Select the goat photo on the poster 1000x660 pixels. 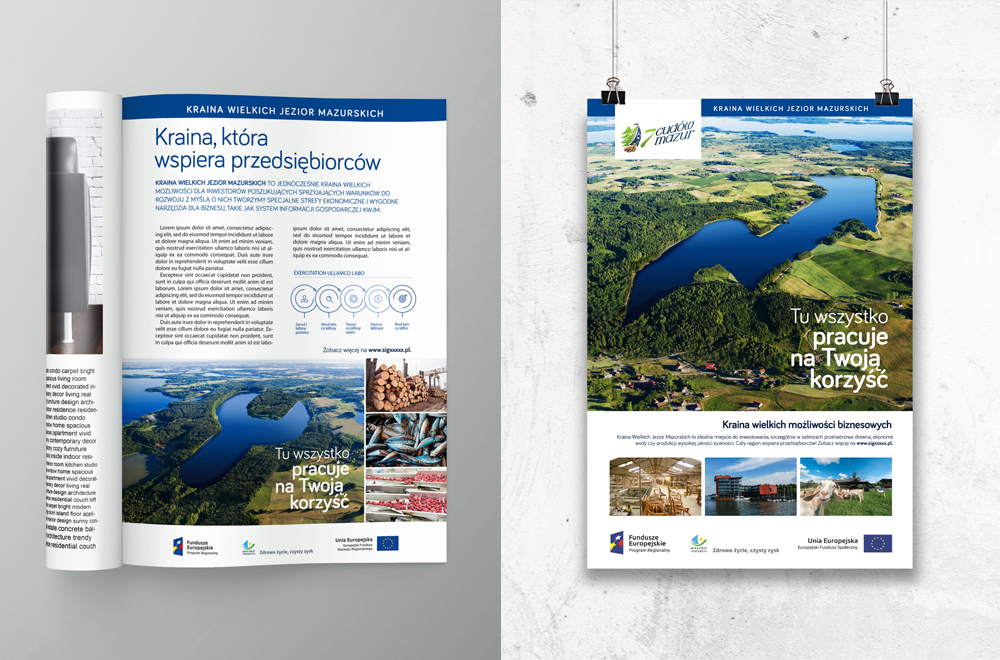pos(846,487)
